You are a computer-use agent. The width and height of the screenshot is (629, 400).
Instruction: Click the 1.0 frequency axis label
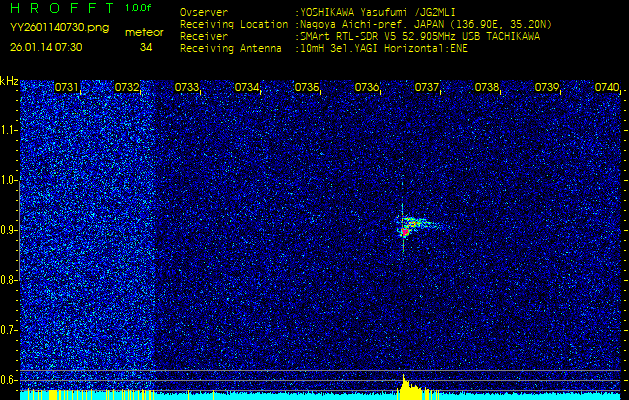9,180
